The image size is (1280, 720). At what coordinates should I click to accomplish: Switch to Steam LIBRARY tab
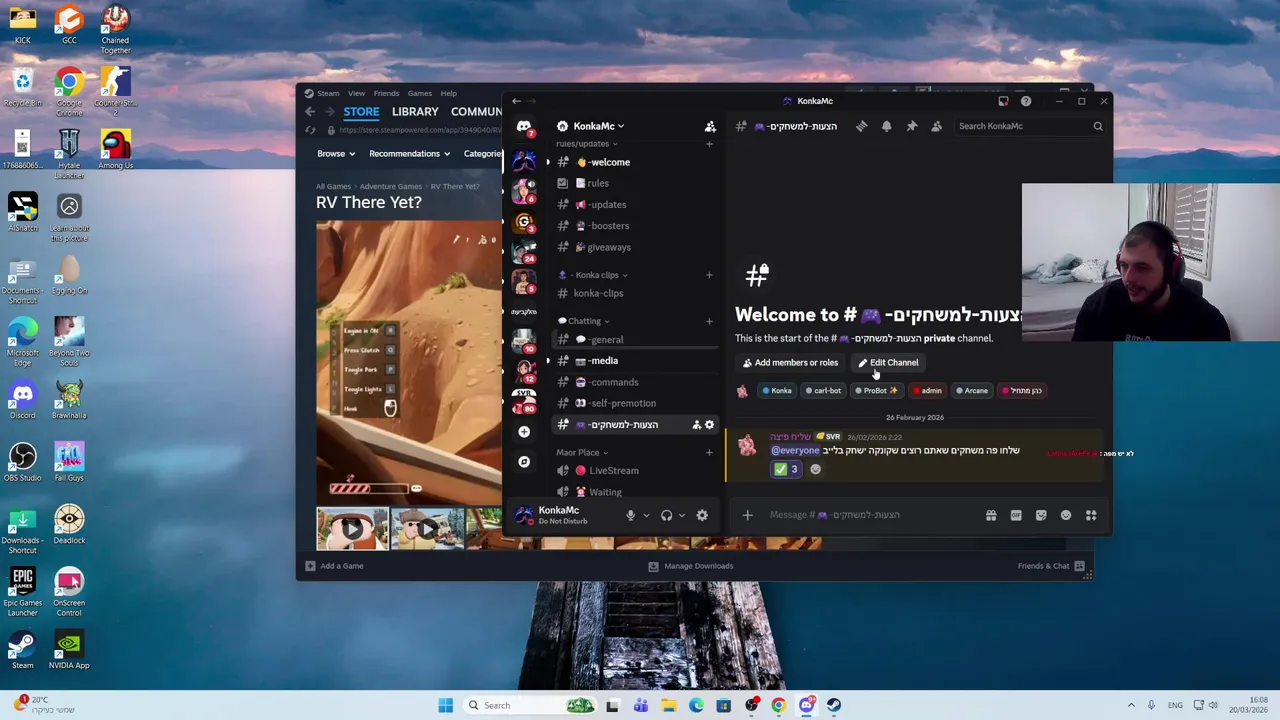(415, 112)
